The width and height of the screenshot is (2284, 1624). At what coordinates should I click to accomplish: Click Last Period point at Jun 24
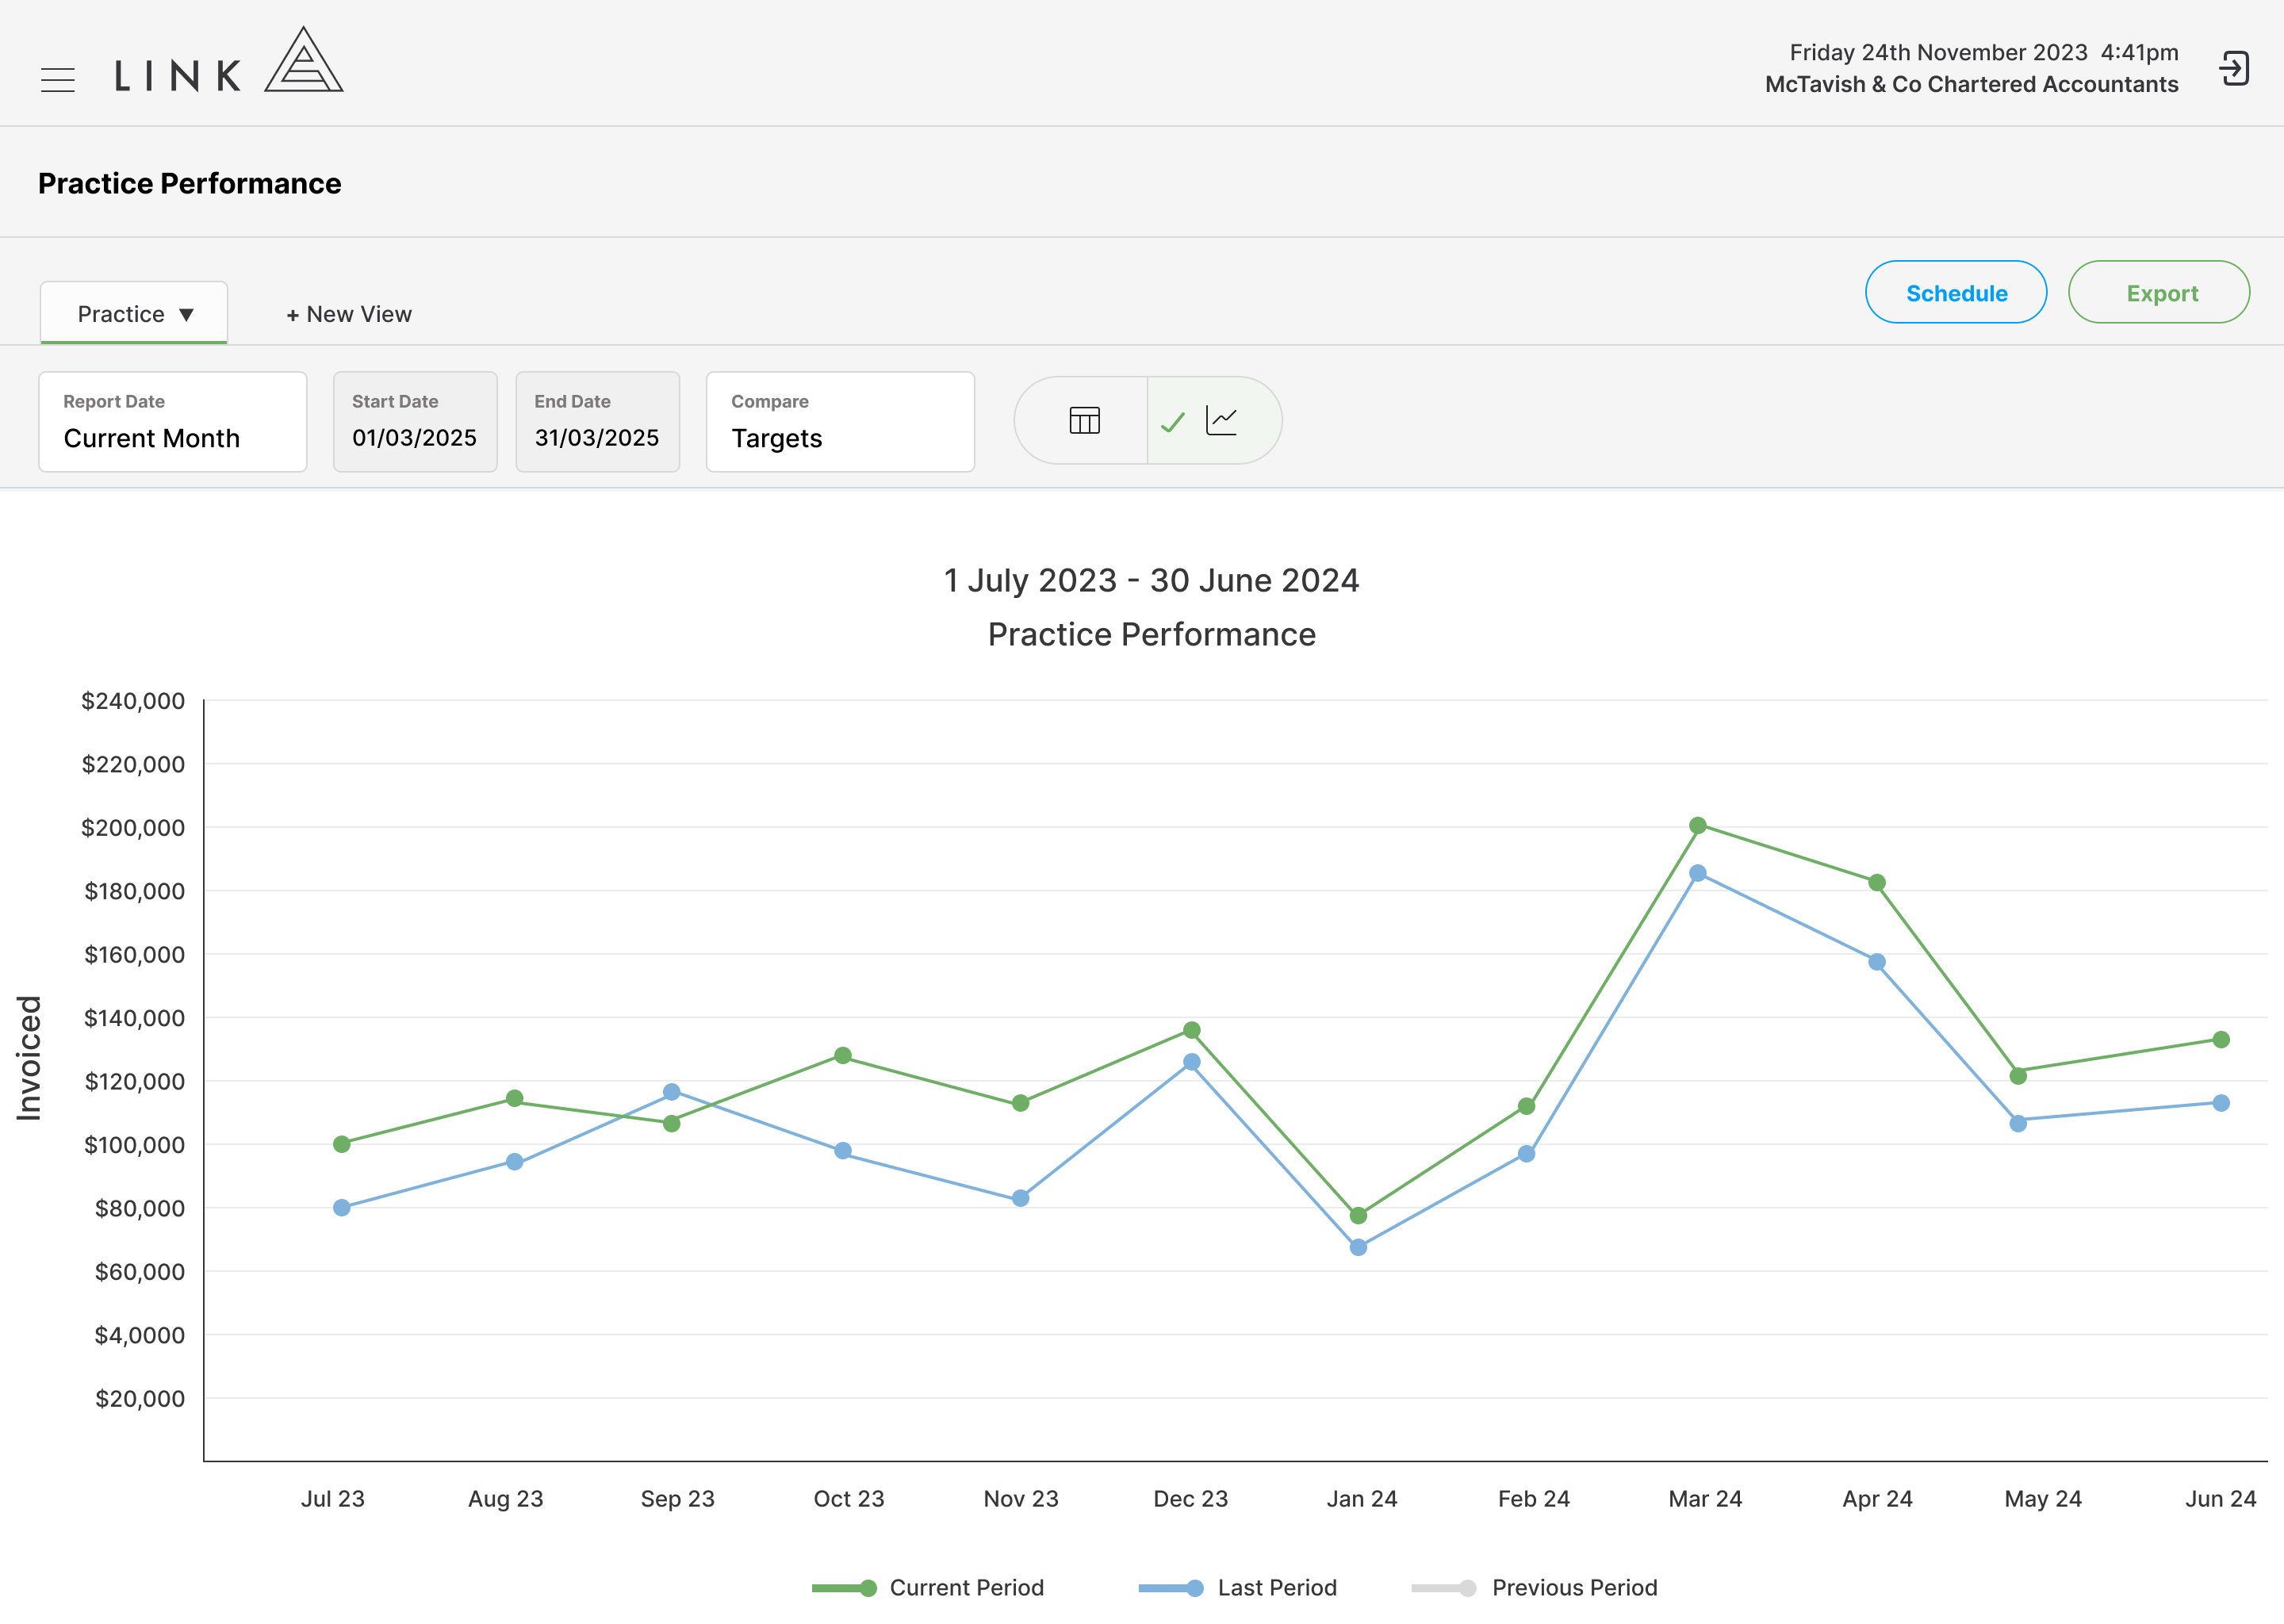(2221, 1103)
